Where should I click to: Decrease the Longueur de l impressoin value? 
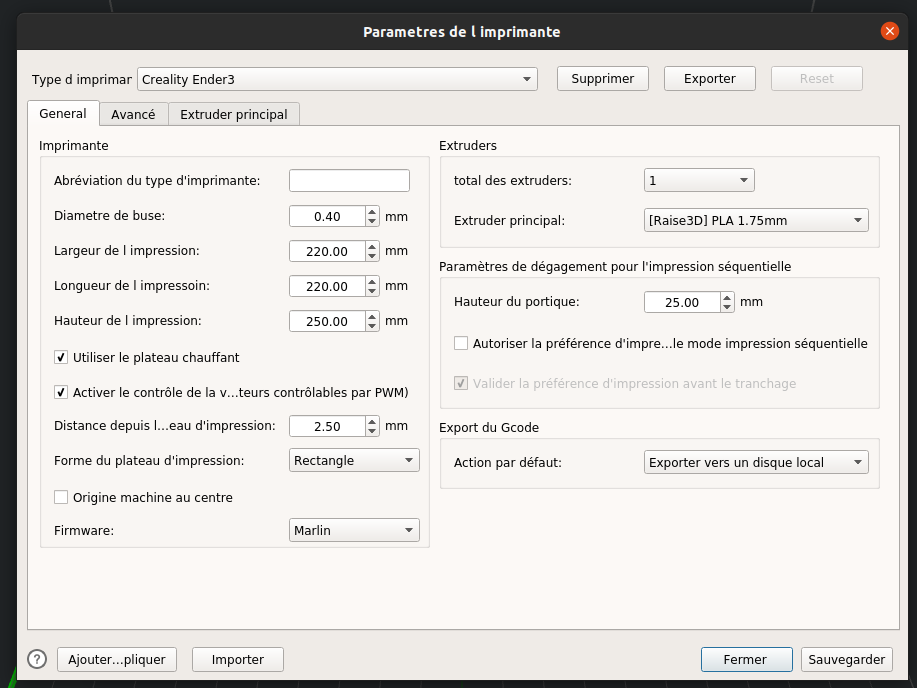click(x=372, y=291)
